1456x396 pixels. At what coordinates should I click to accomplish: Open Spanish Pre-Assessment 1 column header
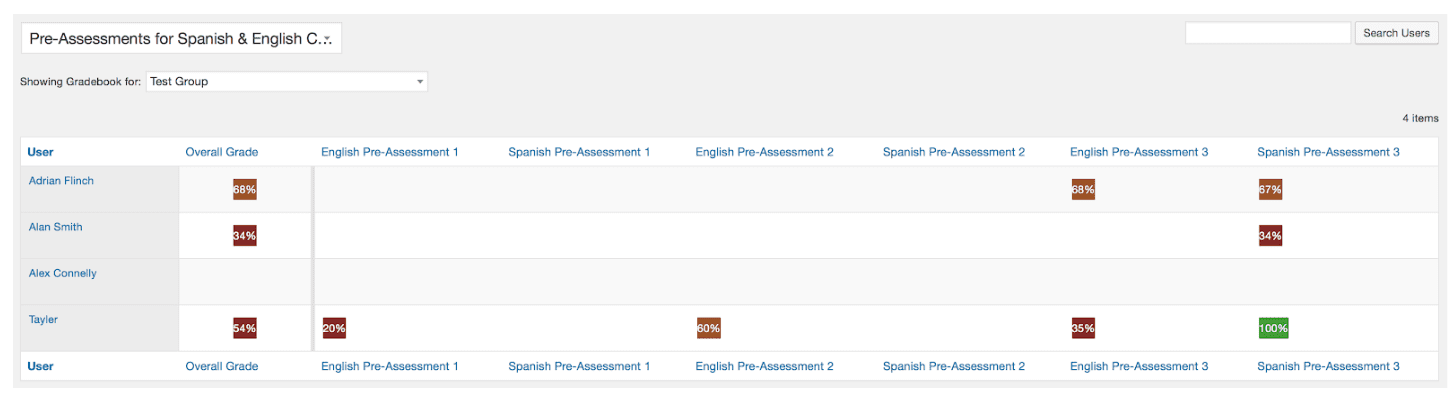[579, 152]
